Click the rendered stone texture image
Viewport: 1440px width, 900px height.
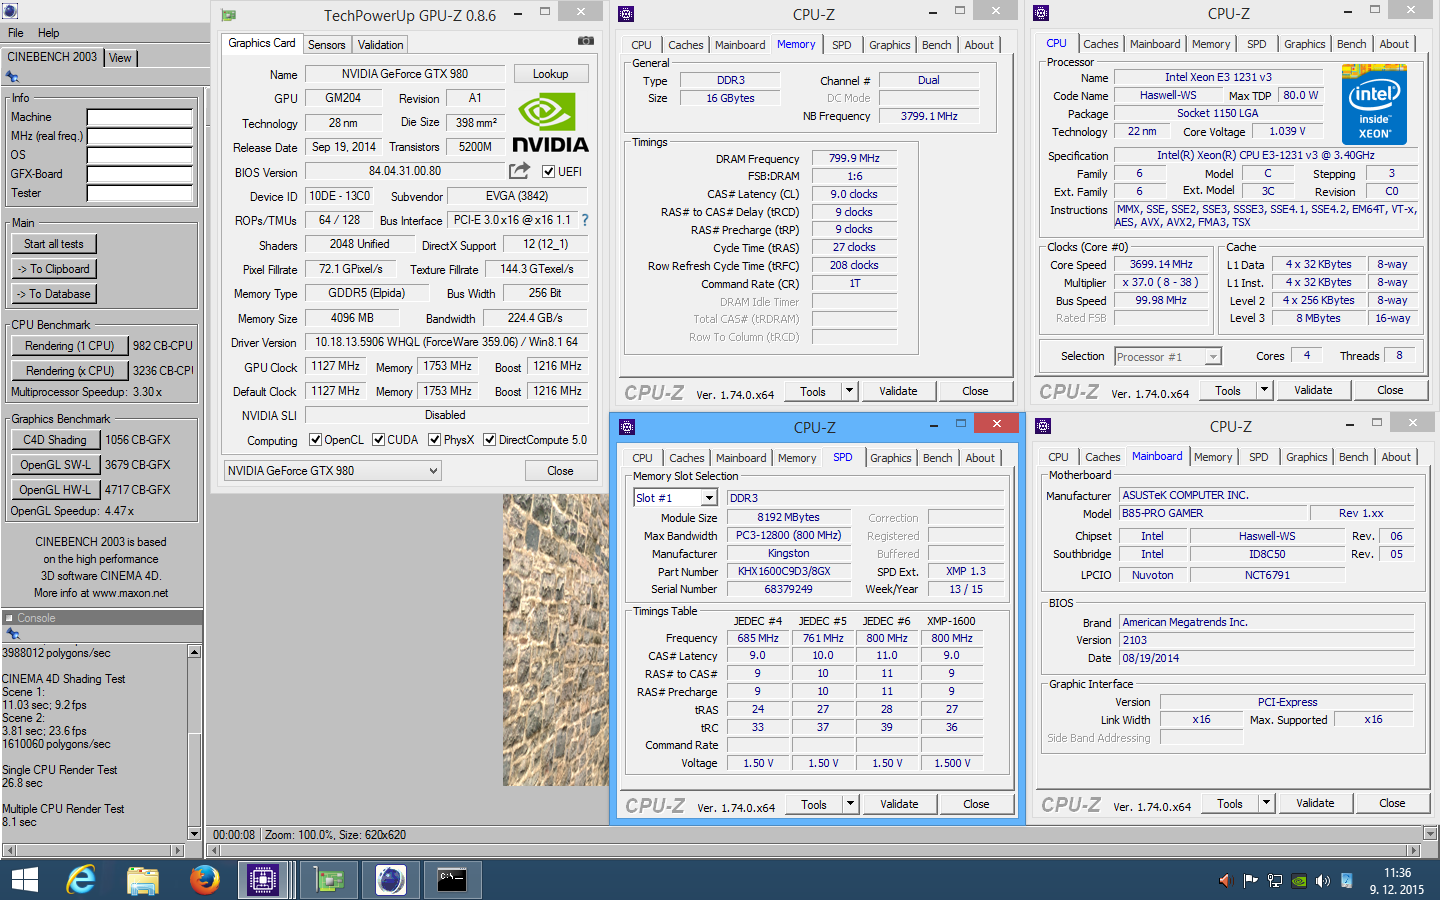tap(555, 640)
